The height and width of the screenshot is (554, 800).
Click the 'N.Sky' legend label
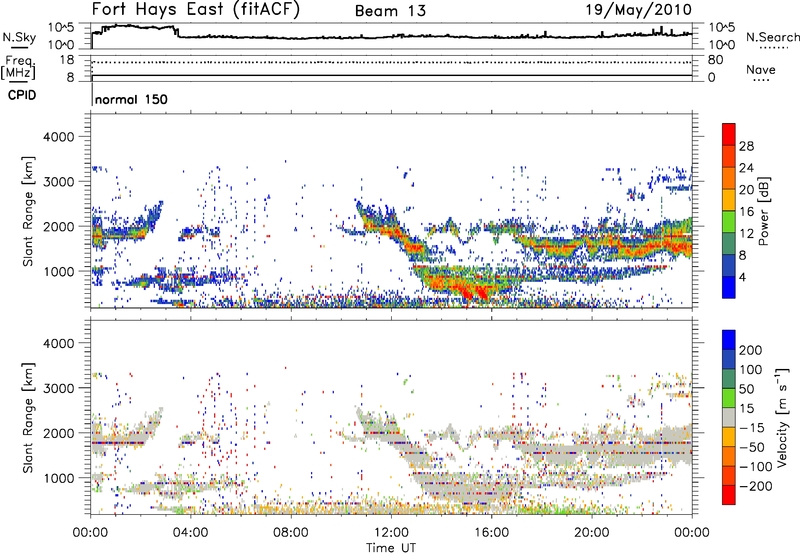pyautogui.click(x=19, y=37)
